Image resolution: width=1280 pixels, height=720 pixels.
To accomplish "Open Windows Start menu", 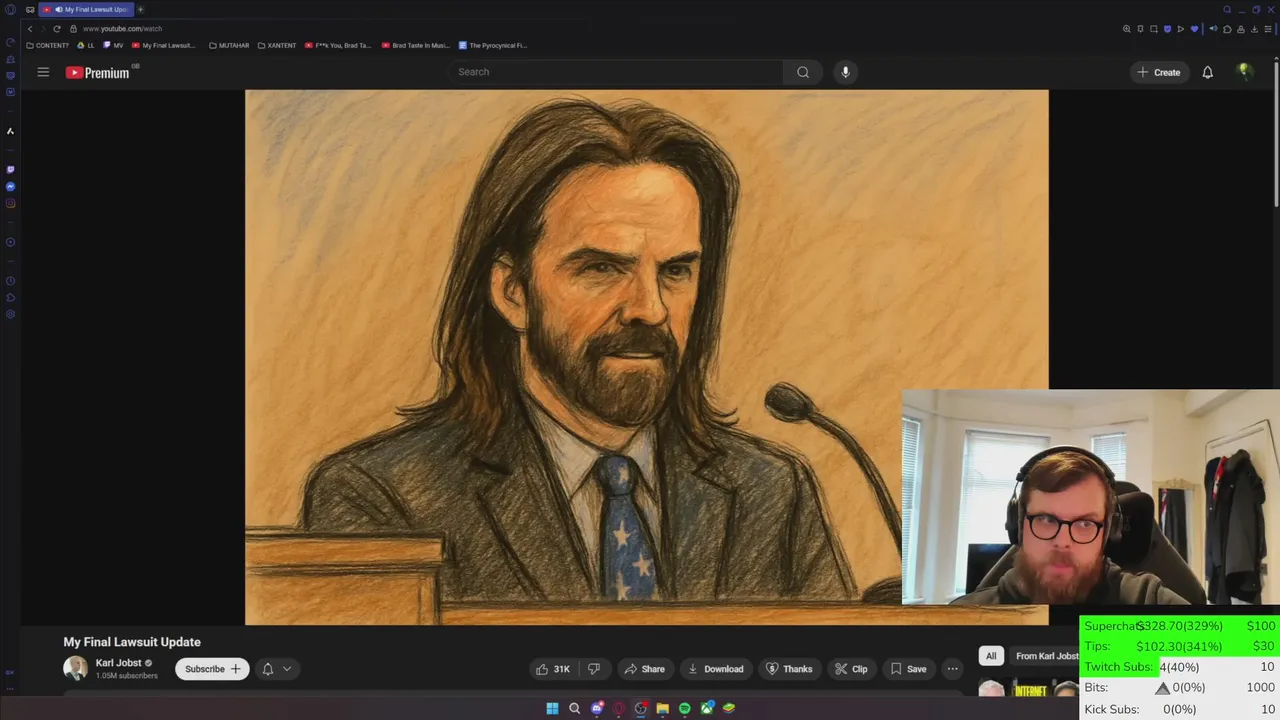I will click(552, 708).
